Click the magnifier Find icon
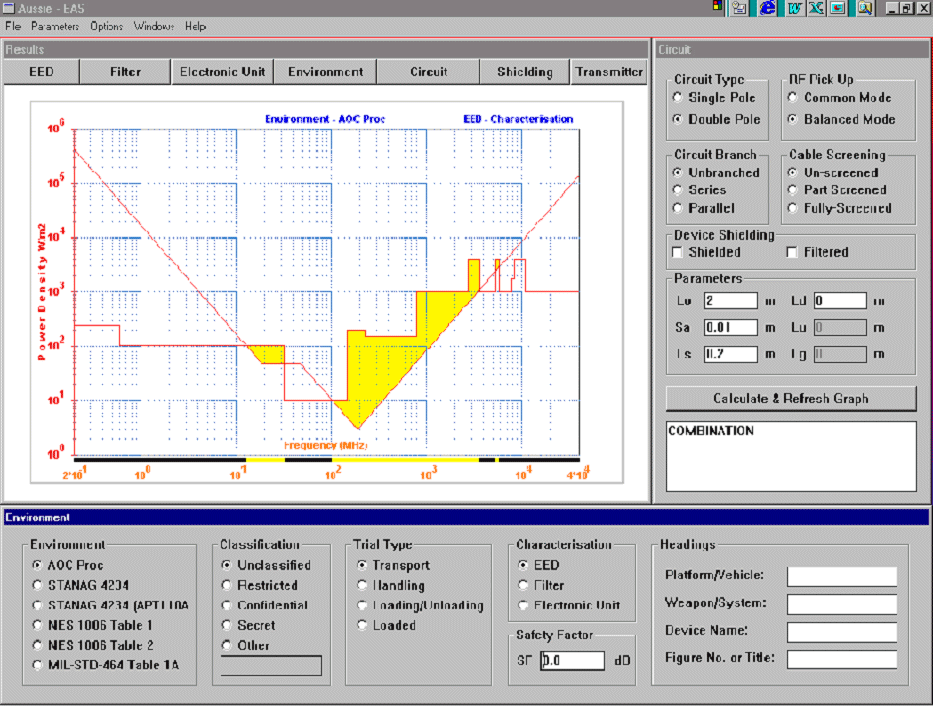 [865, 8]
